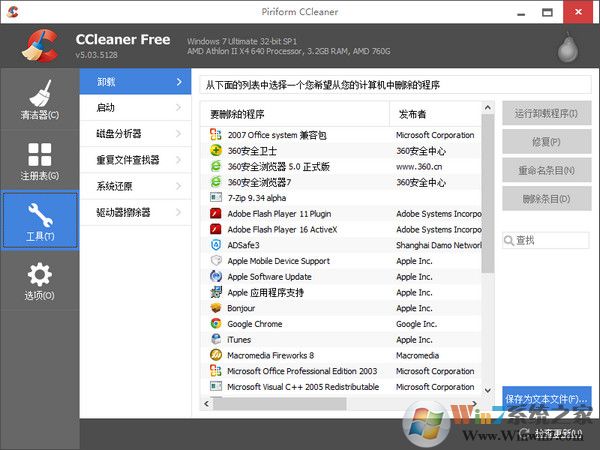The image size is (600, 450).
Task: Sort by 发布者 column header
Action: tap(435, 114)
